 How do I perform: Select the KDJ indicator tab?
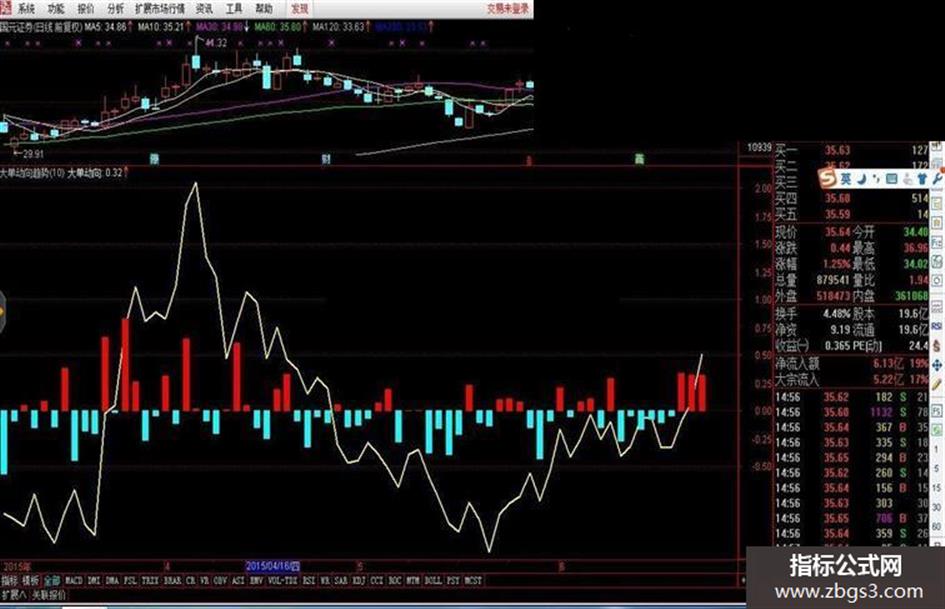point(359,581)
